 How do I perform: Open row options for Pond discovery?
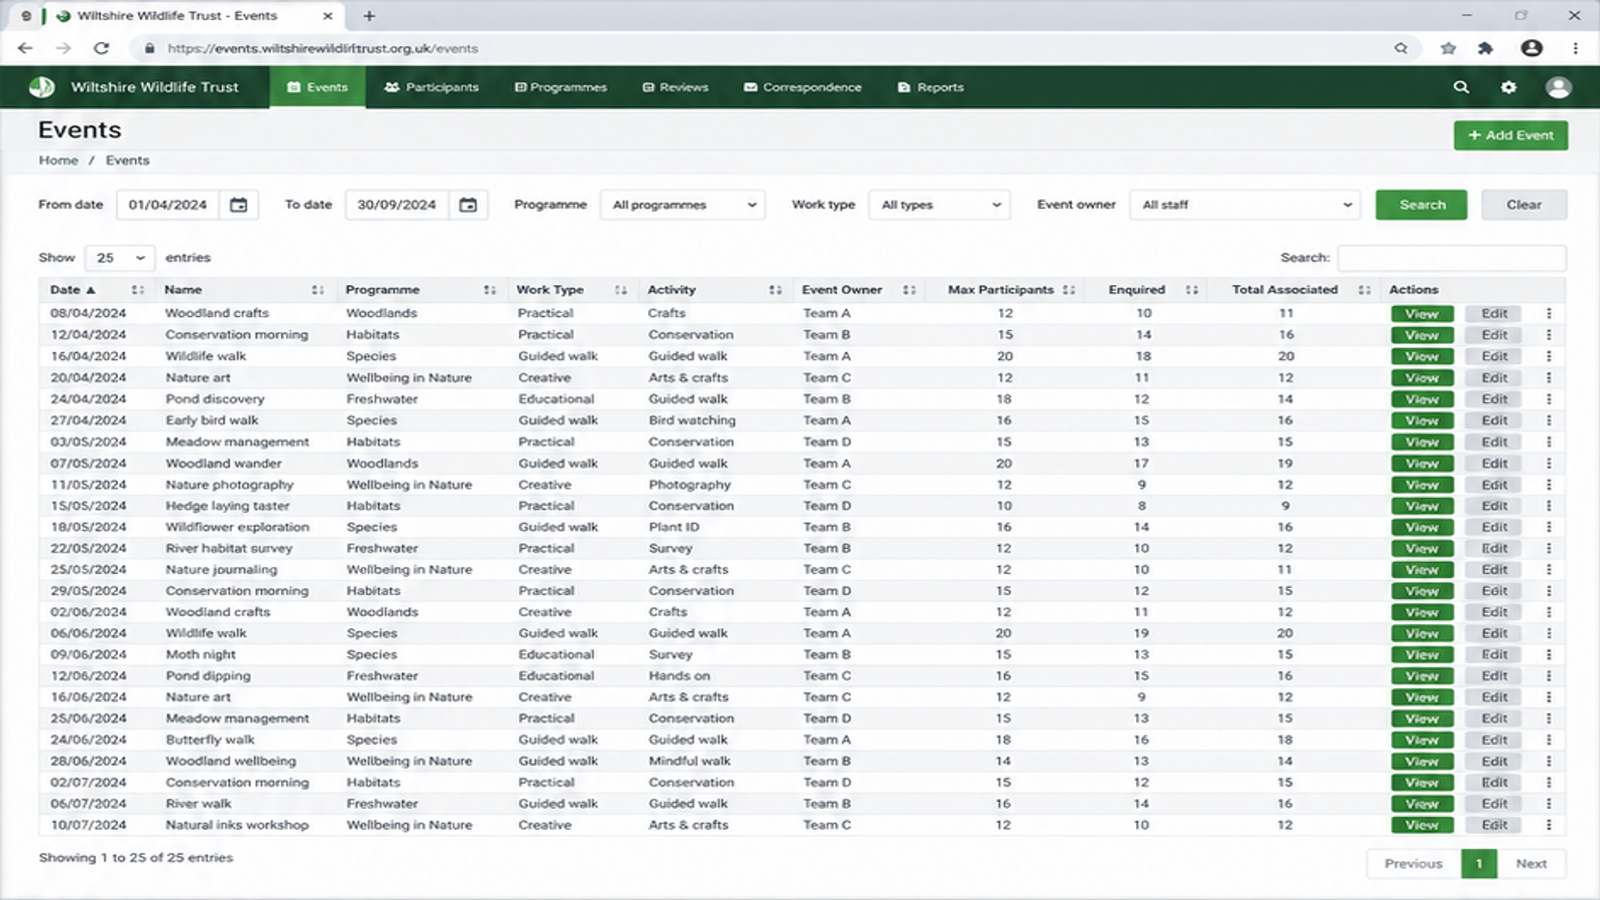pos(1549,399)
